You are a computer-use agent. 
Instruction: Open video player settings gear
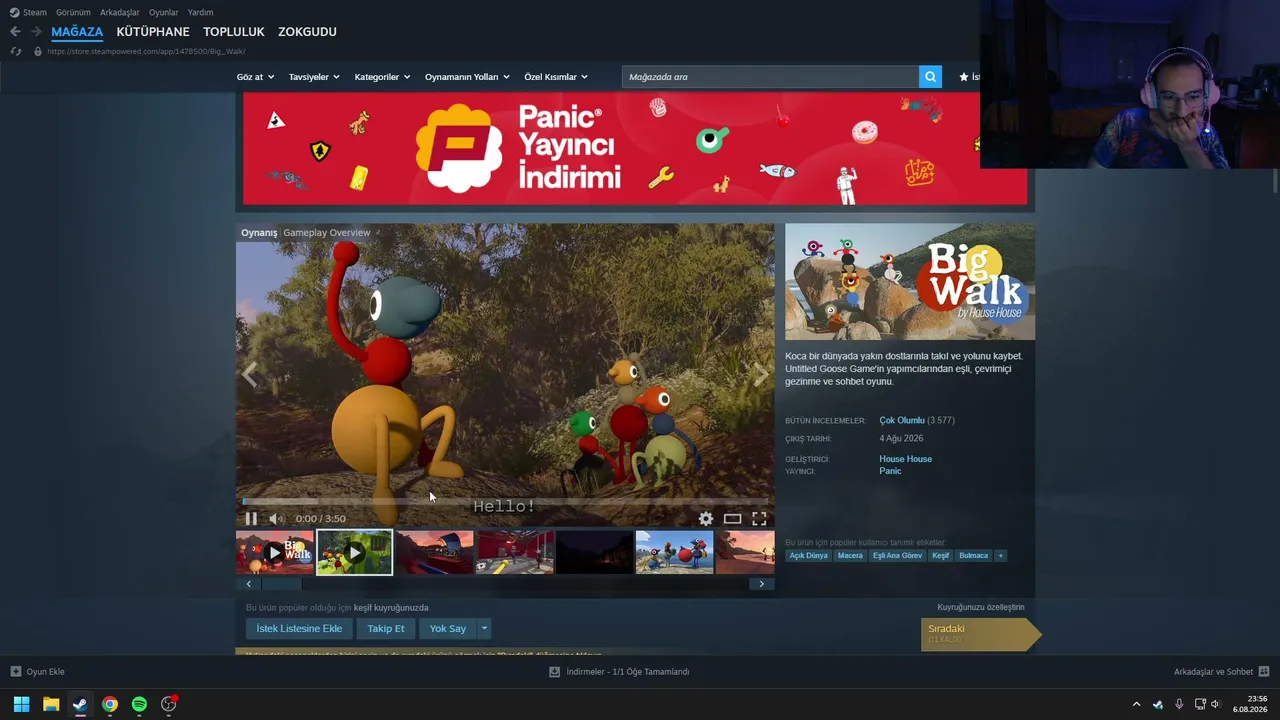click(x=706, y=518)
